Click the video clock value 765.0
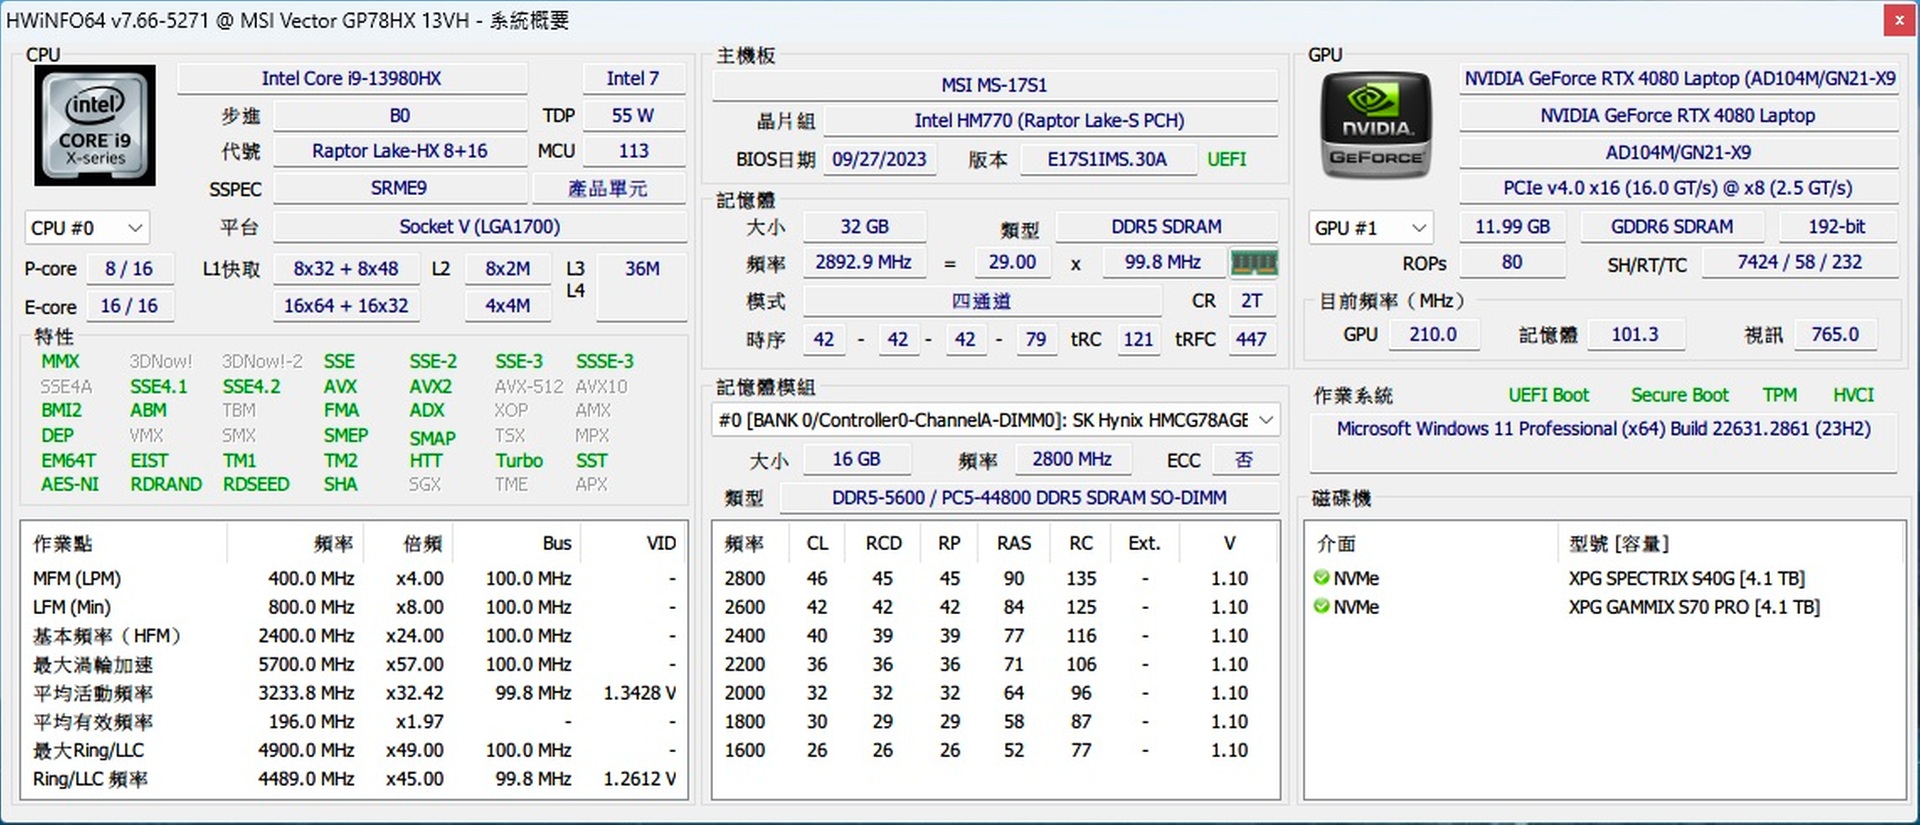 1835,335
